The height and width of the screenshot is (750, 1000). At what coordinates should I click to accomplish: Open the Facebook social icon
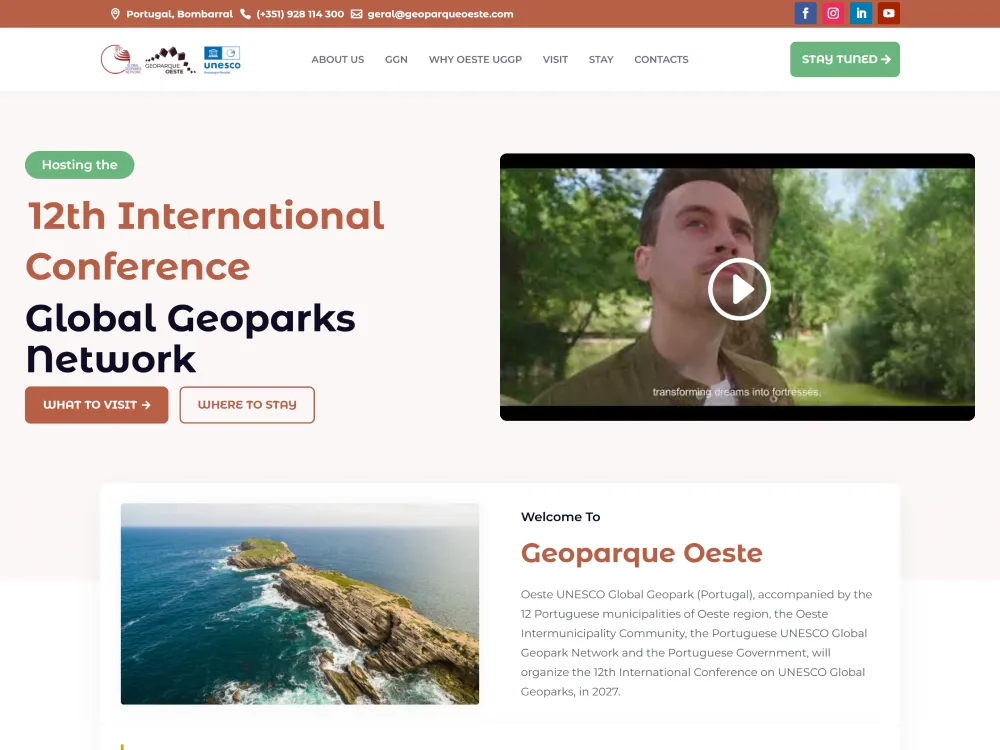805,13
